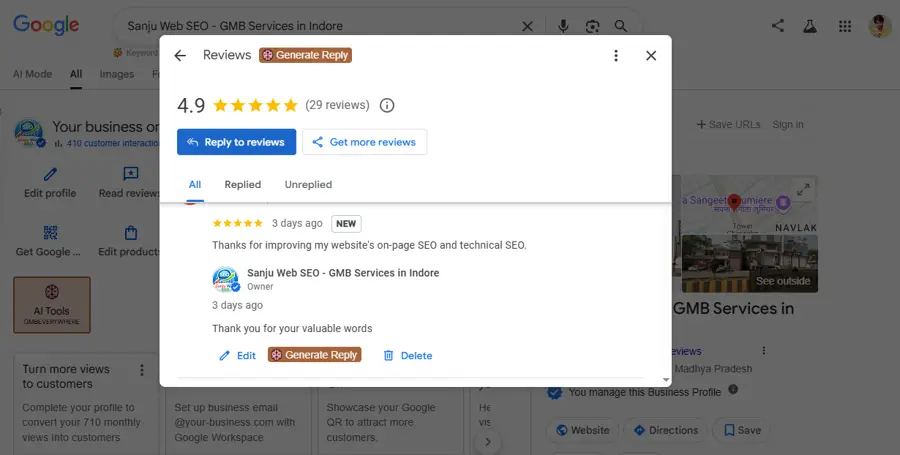
Task: Open three-dot menu beside the reviews link
Action: 763,351
